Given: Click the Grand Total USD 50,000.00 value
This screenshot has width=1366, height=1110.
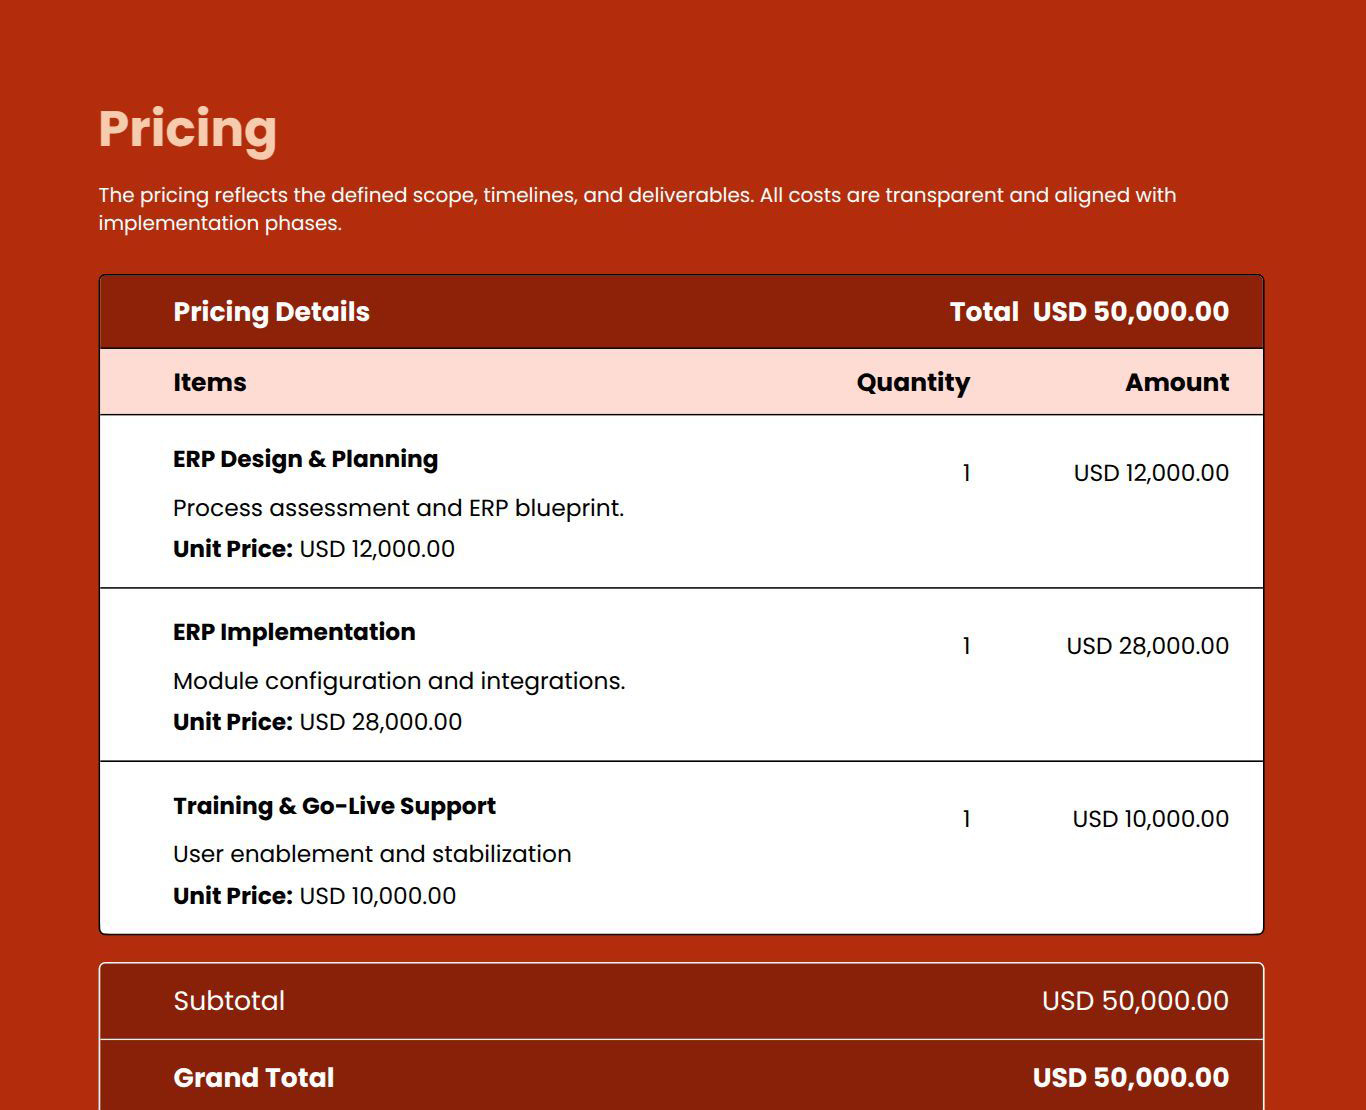Looking at the screenshot, I should [1130, 1078].
